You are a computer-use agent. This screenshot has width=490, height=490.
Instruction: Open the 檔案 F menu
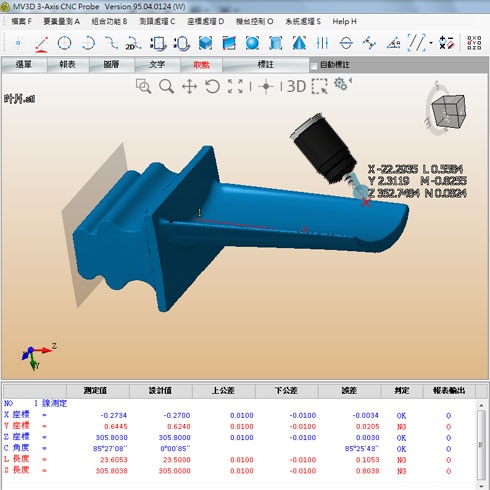(x=21, y=22)
